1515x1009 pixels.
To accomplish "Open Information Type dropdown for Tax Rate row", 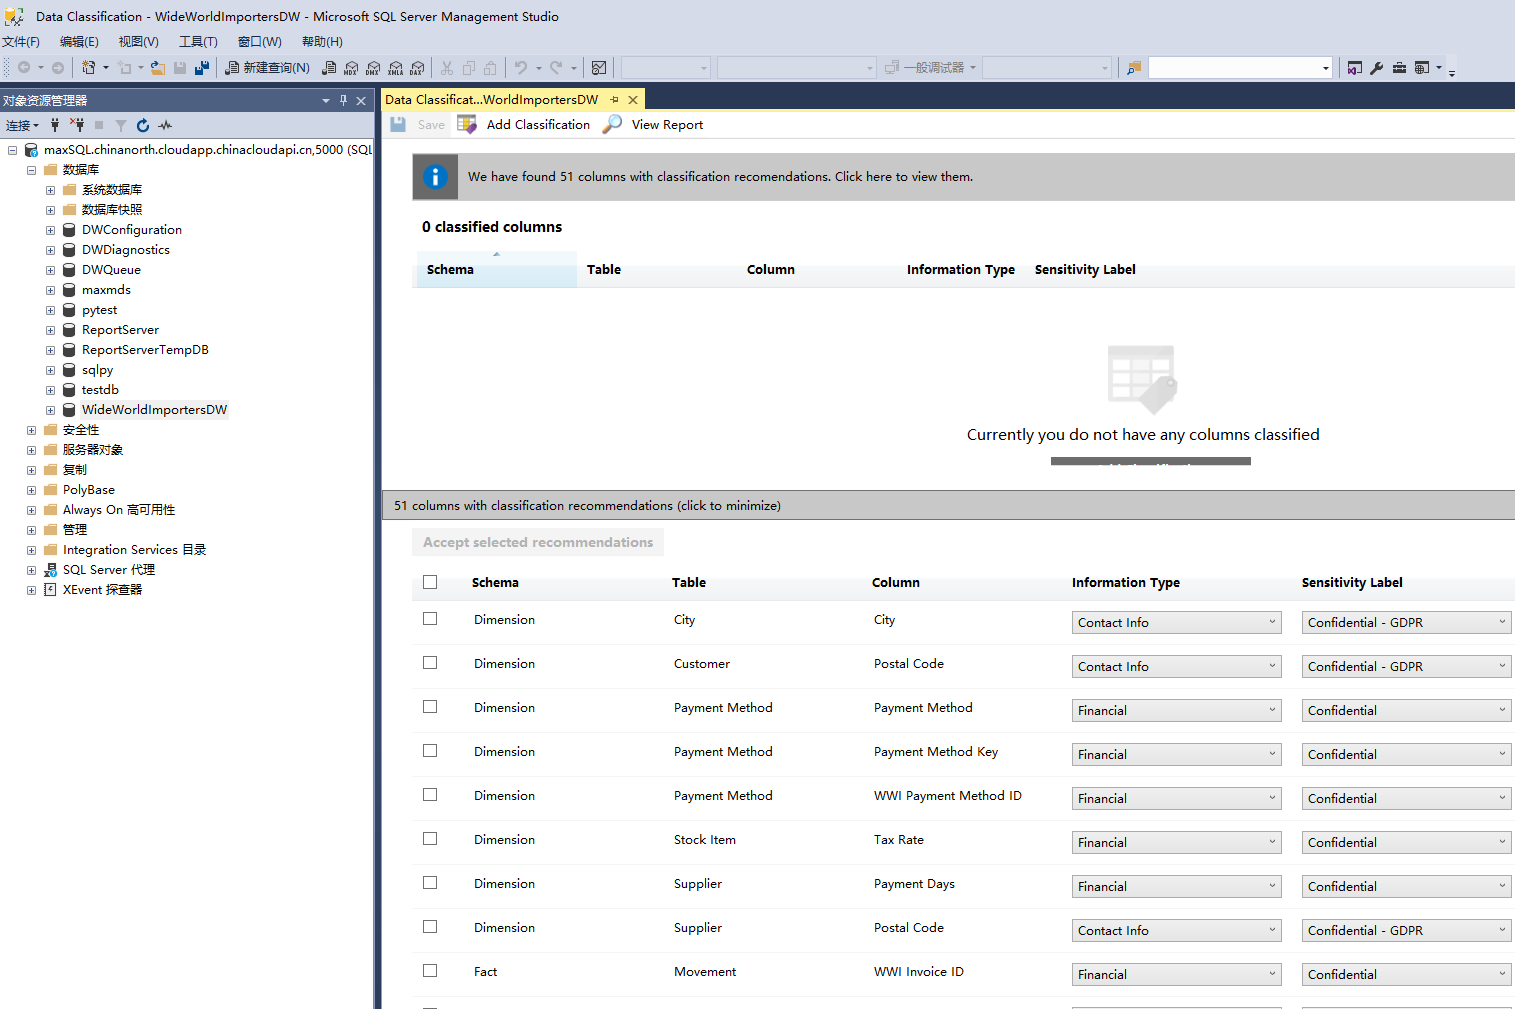I will [1176, 843].
